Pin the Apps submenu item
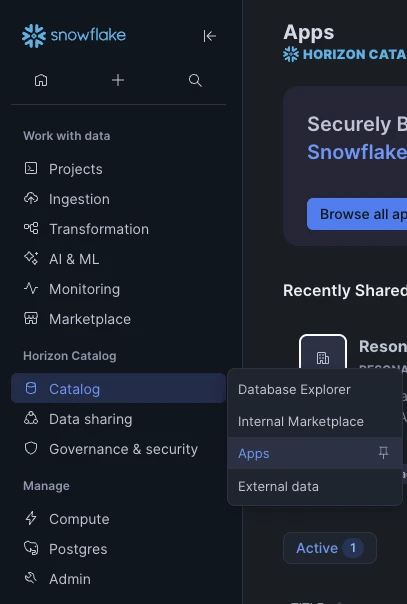 (x=384, y=453)
